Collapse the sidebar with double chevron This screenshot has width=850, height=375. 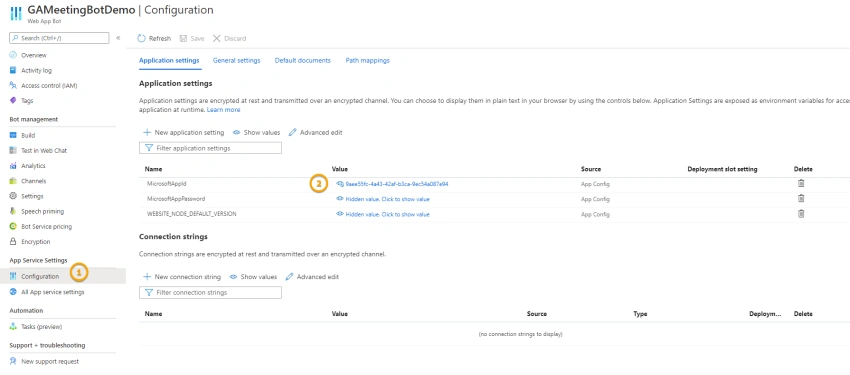pos(118,38)
